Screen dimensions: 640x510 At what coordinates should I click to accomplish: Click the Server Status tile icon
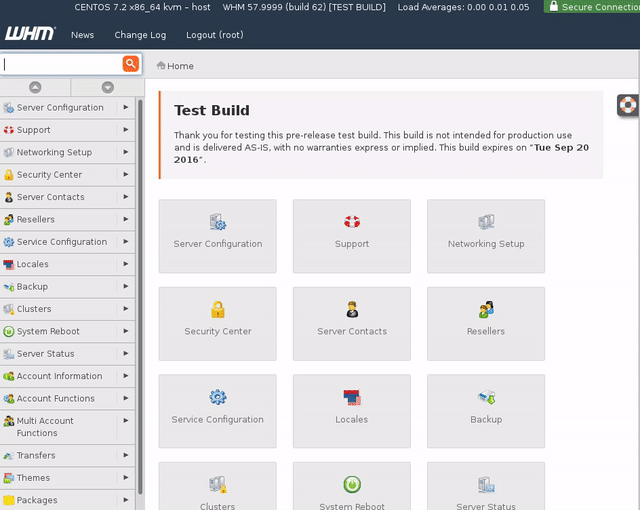486,485
